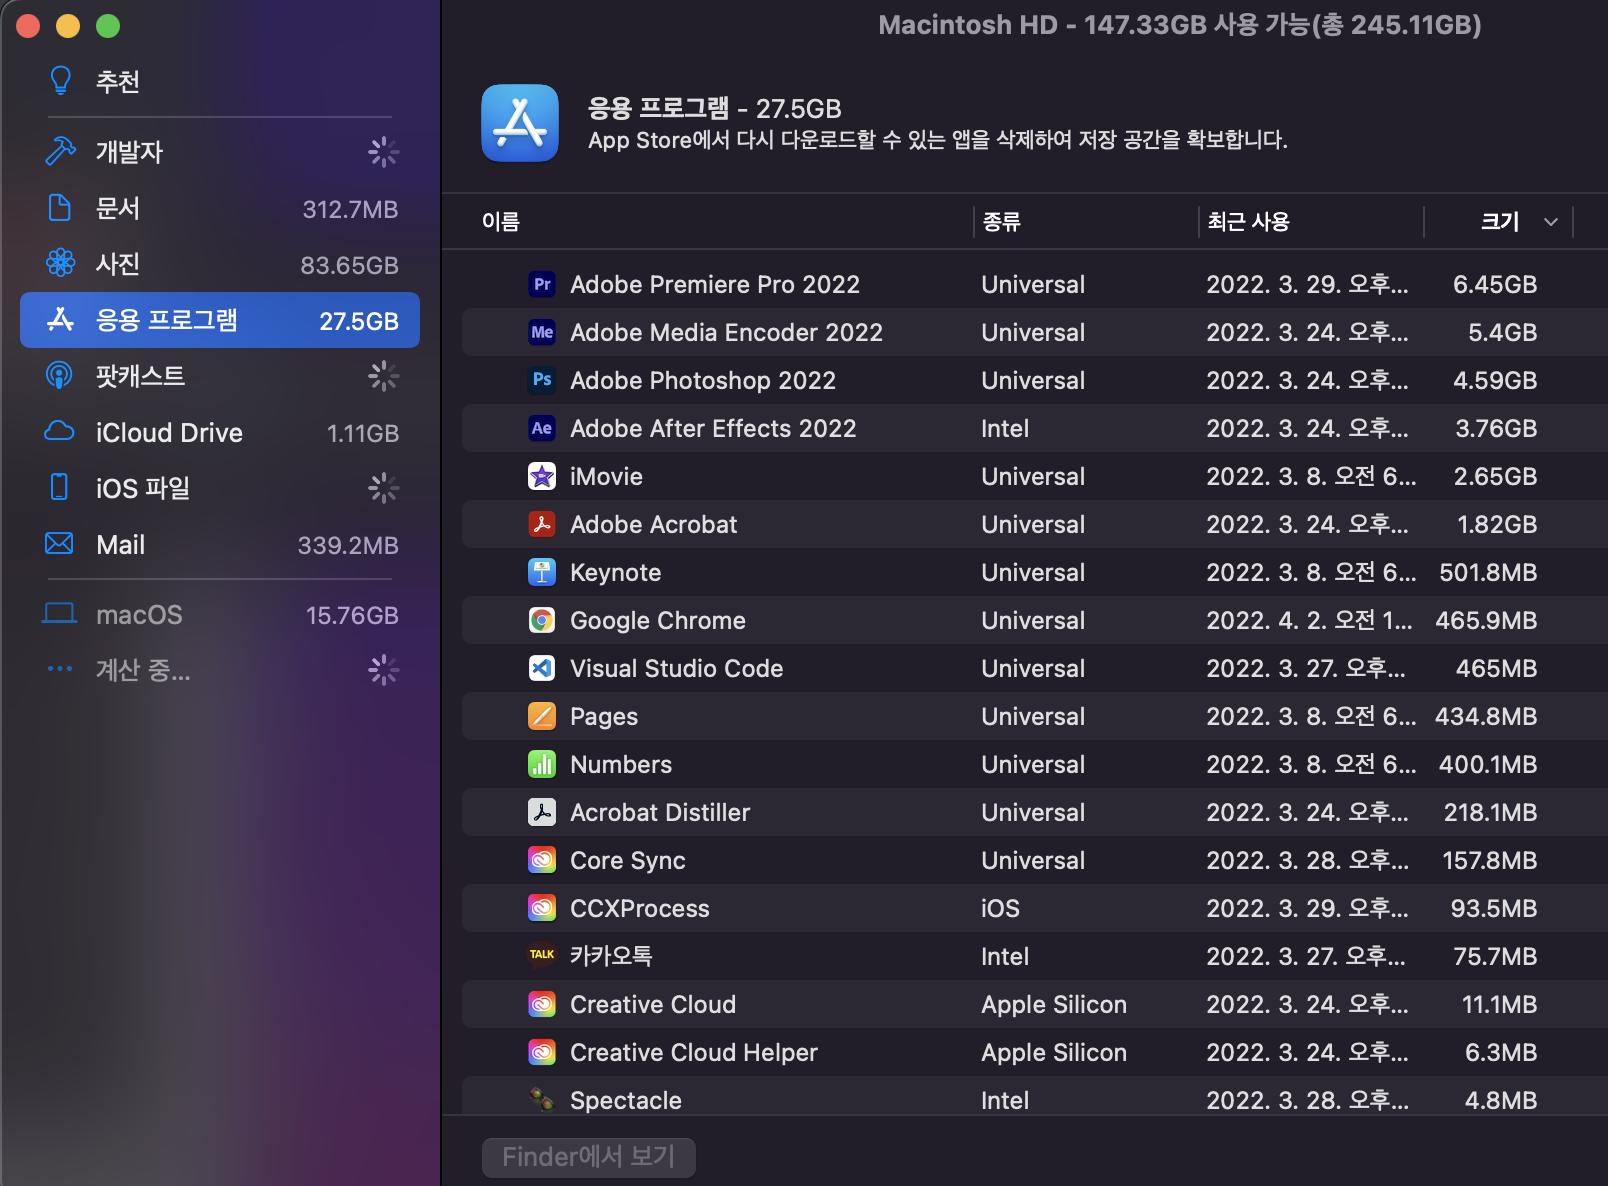Click the phone icon for iOS 파일
The width and height of the screenshot is (1608, 1186).
(60, 487)
